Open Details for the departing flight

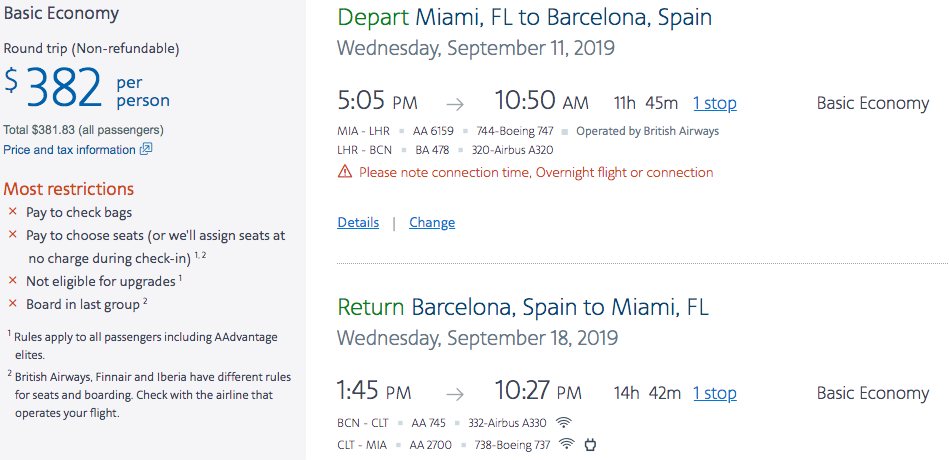[x=358, y=223]
